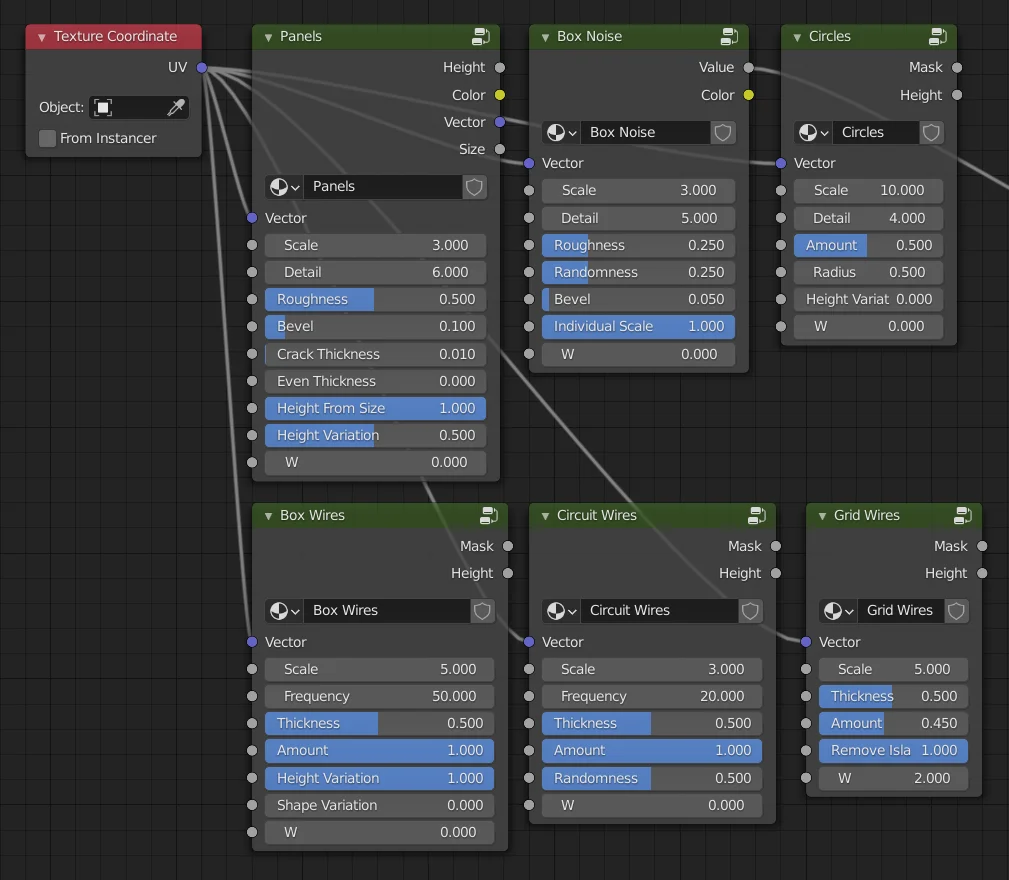Click the Circuit Wires name field to rename it
1009x880 pixels.
660,611
